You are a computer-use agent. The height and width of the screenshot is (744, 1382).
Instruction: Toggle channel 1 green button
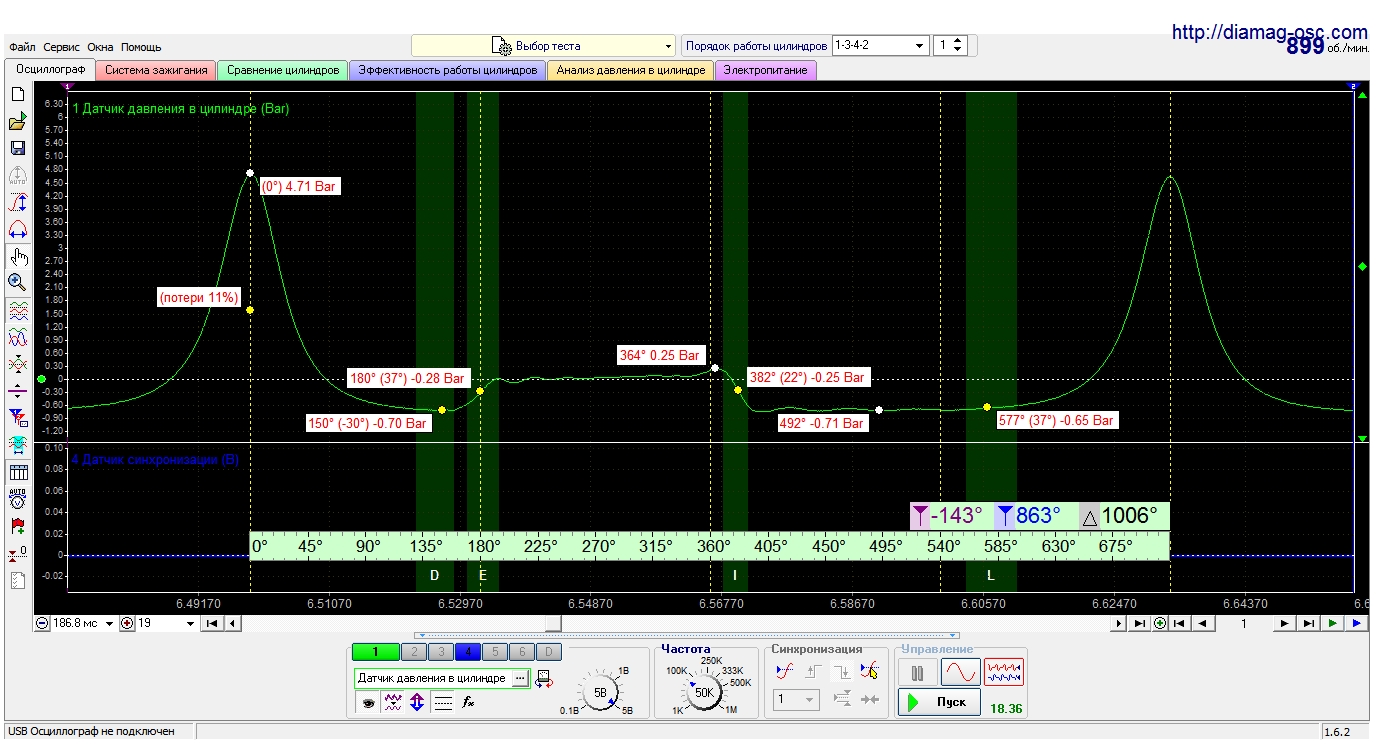(376, 652)
